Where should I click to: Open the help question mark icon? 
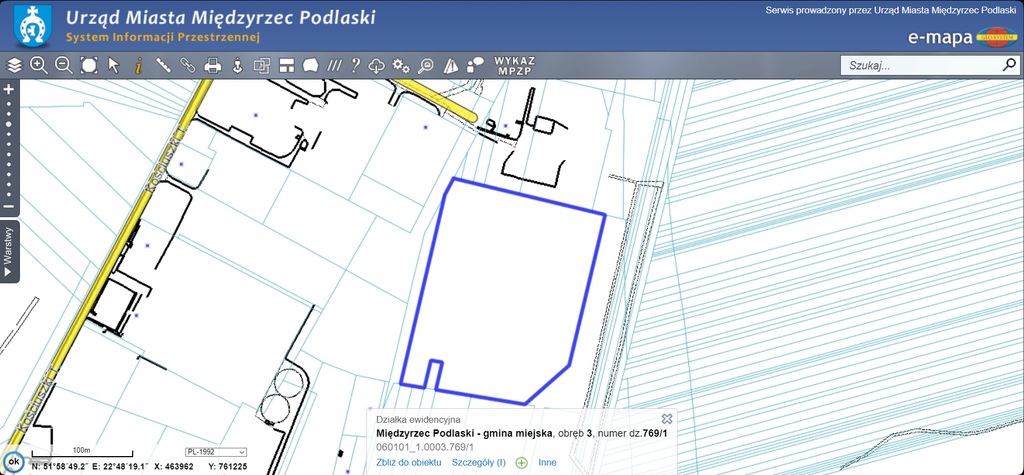click(x=355, y=66)
